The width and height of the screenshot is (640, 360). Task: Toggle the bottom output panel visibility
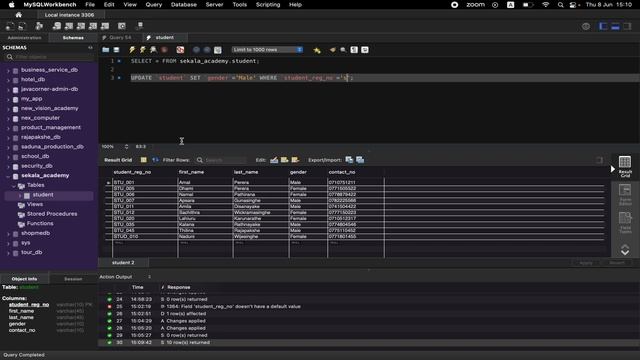coord(615,27)
